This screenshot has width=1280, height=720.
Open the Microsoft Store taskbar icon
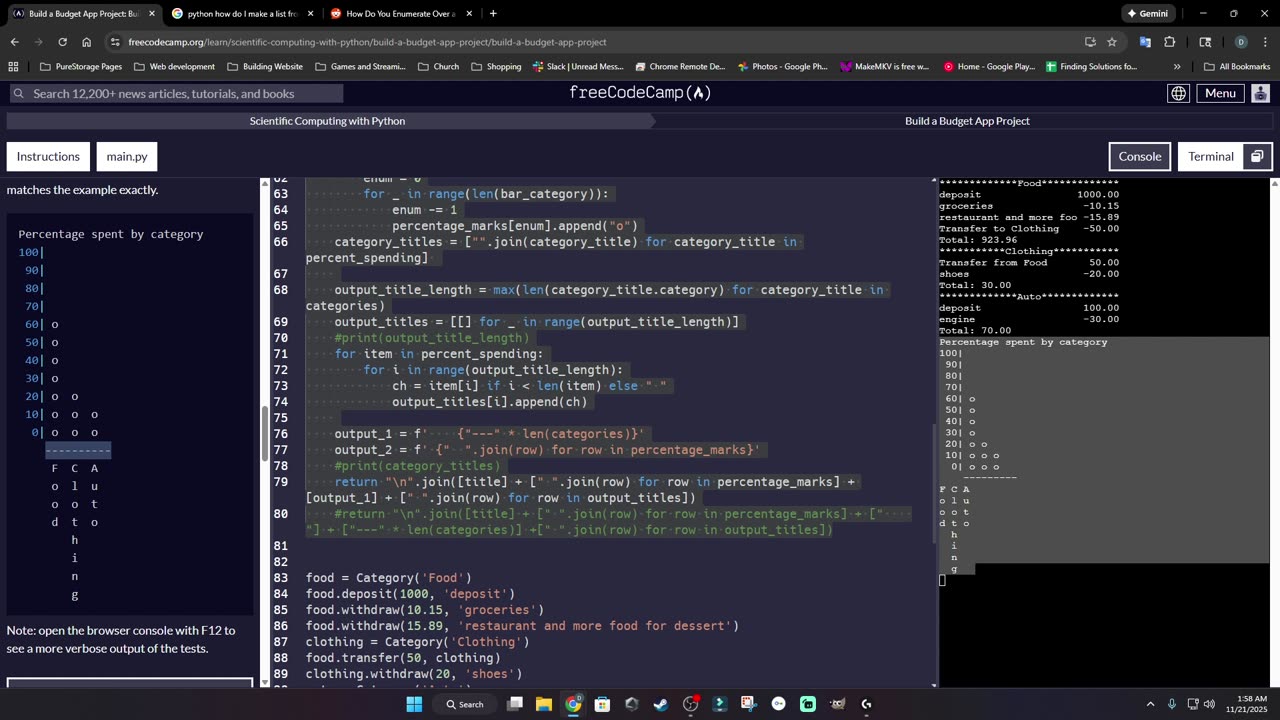(x=602, y=704)
